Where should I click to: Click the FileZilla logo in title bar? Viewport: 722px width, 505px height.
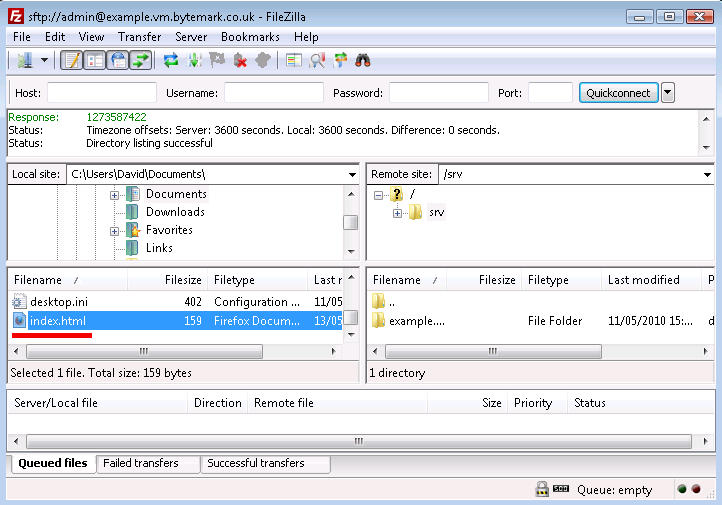pyautogui.click(x=16, y=17)
